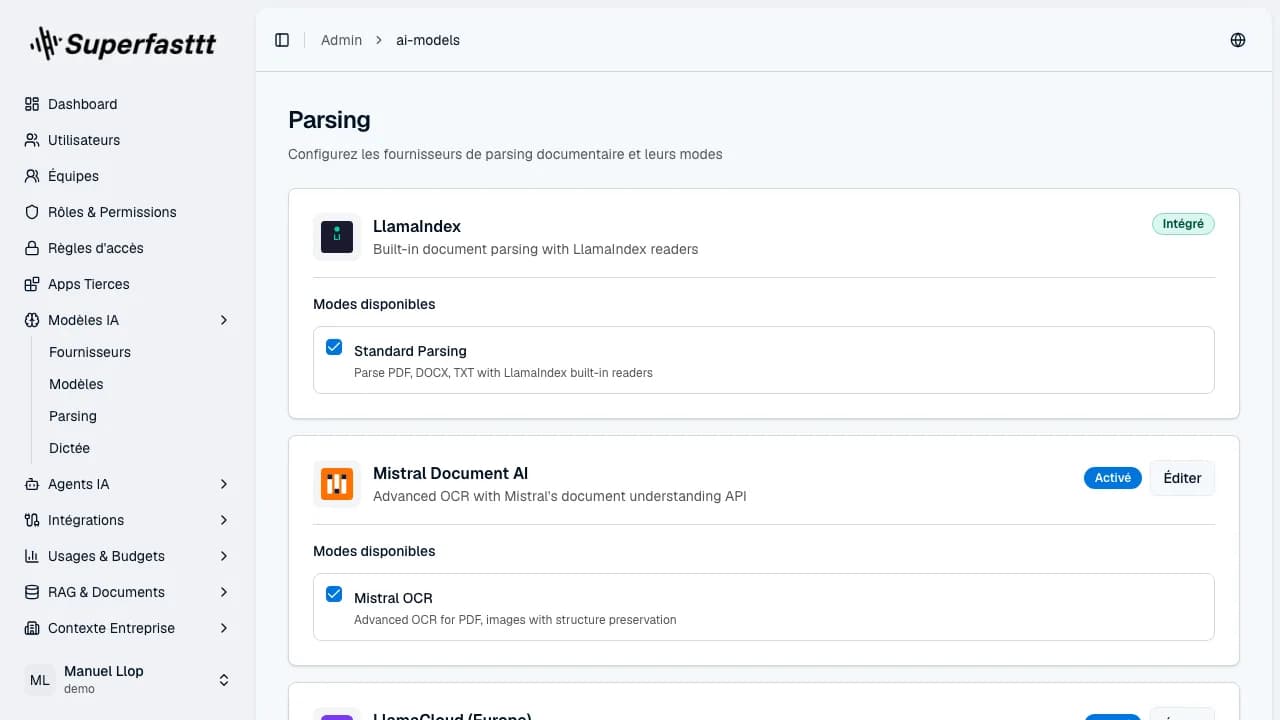This screenshot has height=720, width=1280.
Task: Expand the Agents IA chevron
Action: point(224,484)
